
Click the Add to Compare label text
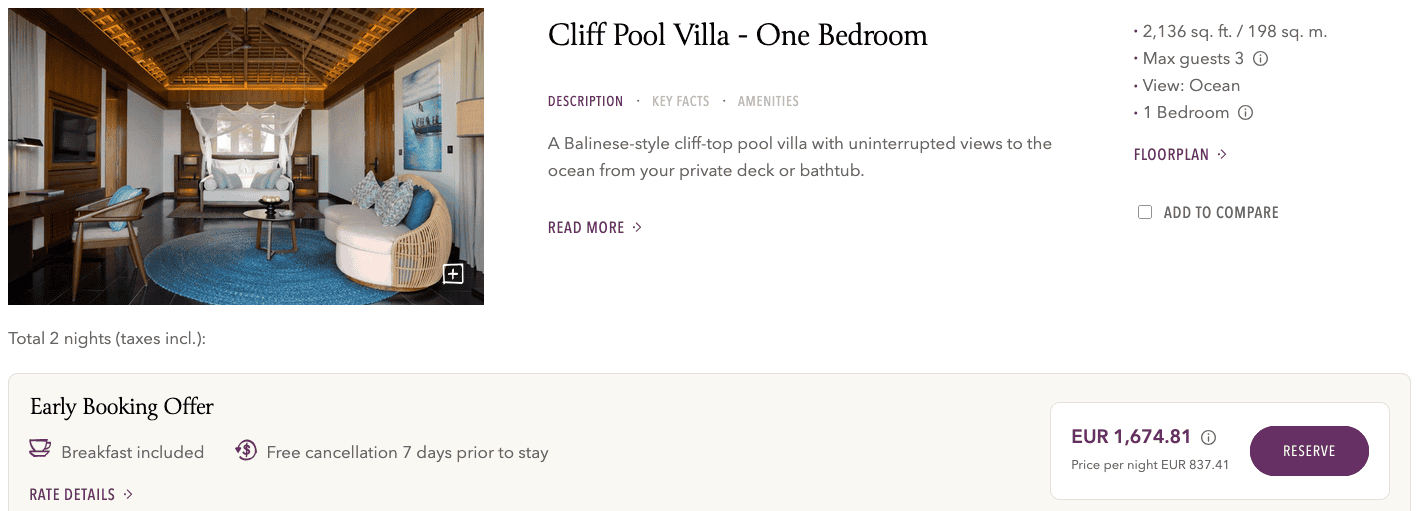[1220, 212]
